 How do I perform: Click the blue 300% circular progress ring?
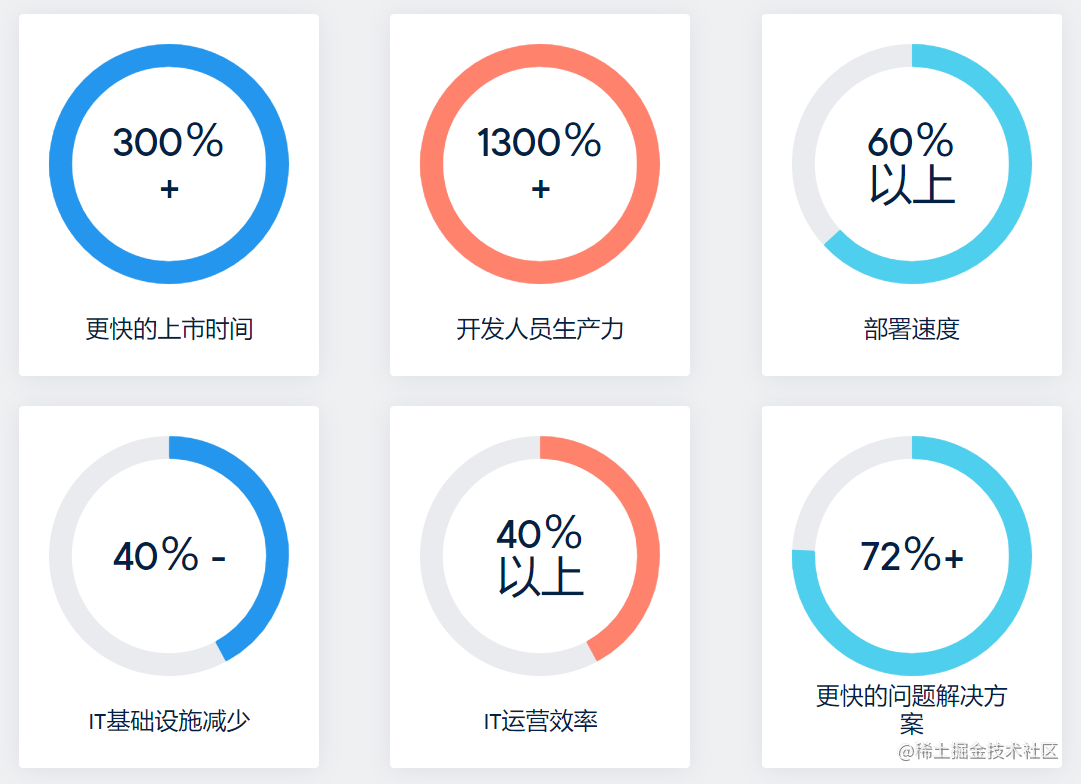pos(169,163)
